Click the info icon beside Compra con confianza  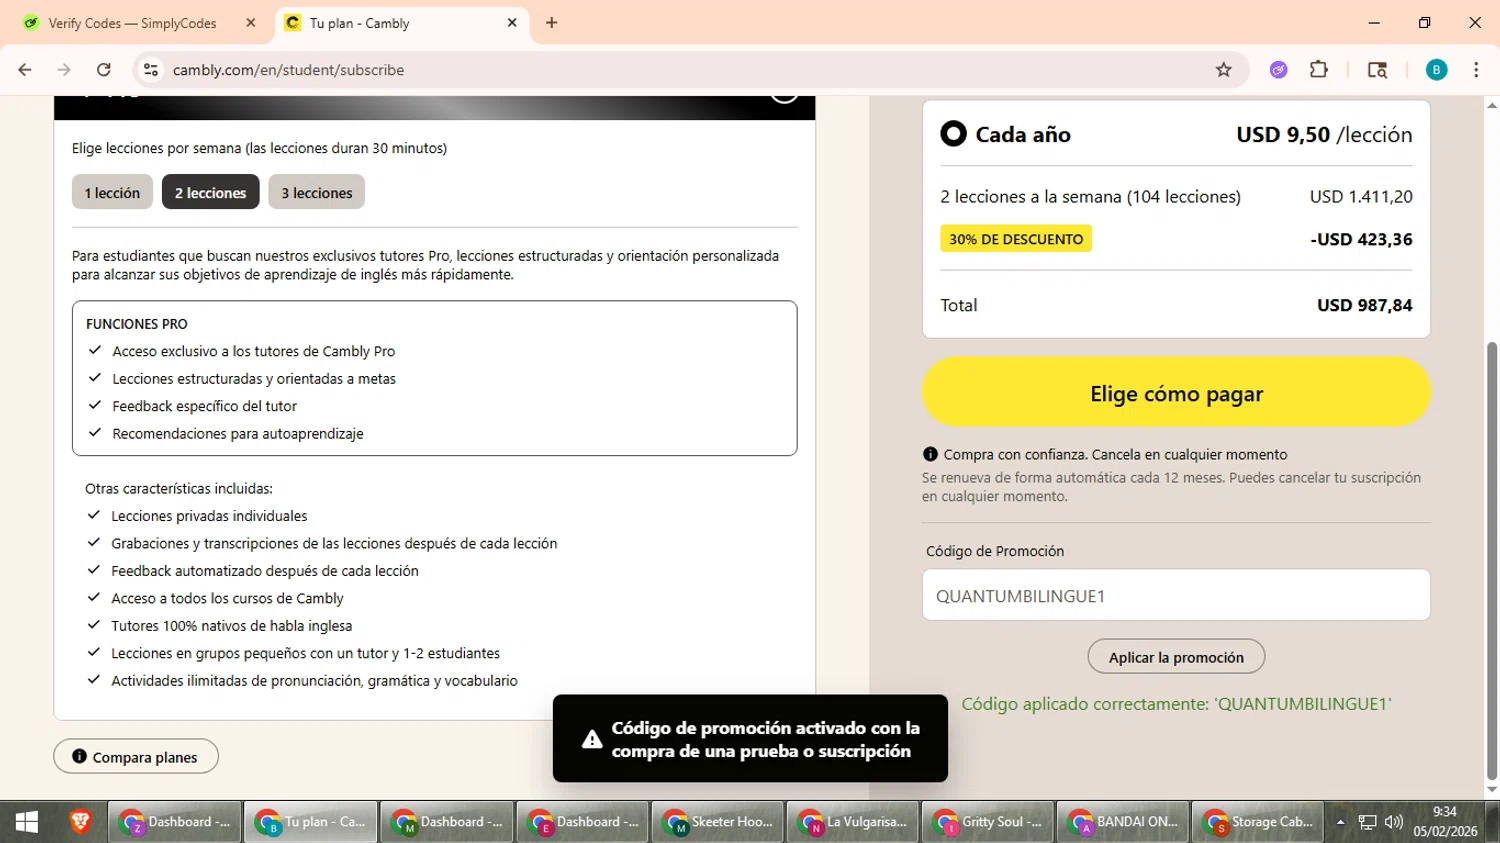coord(930,454)
